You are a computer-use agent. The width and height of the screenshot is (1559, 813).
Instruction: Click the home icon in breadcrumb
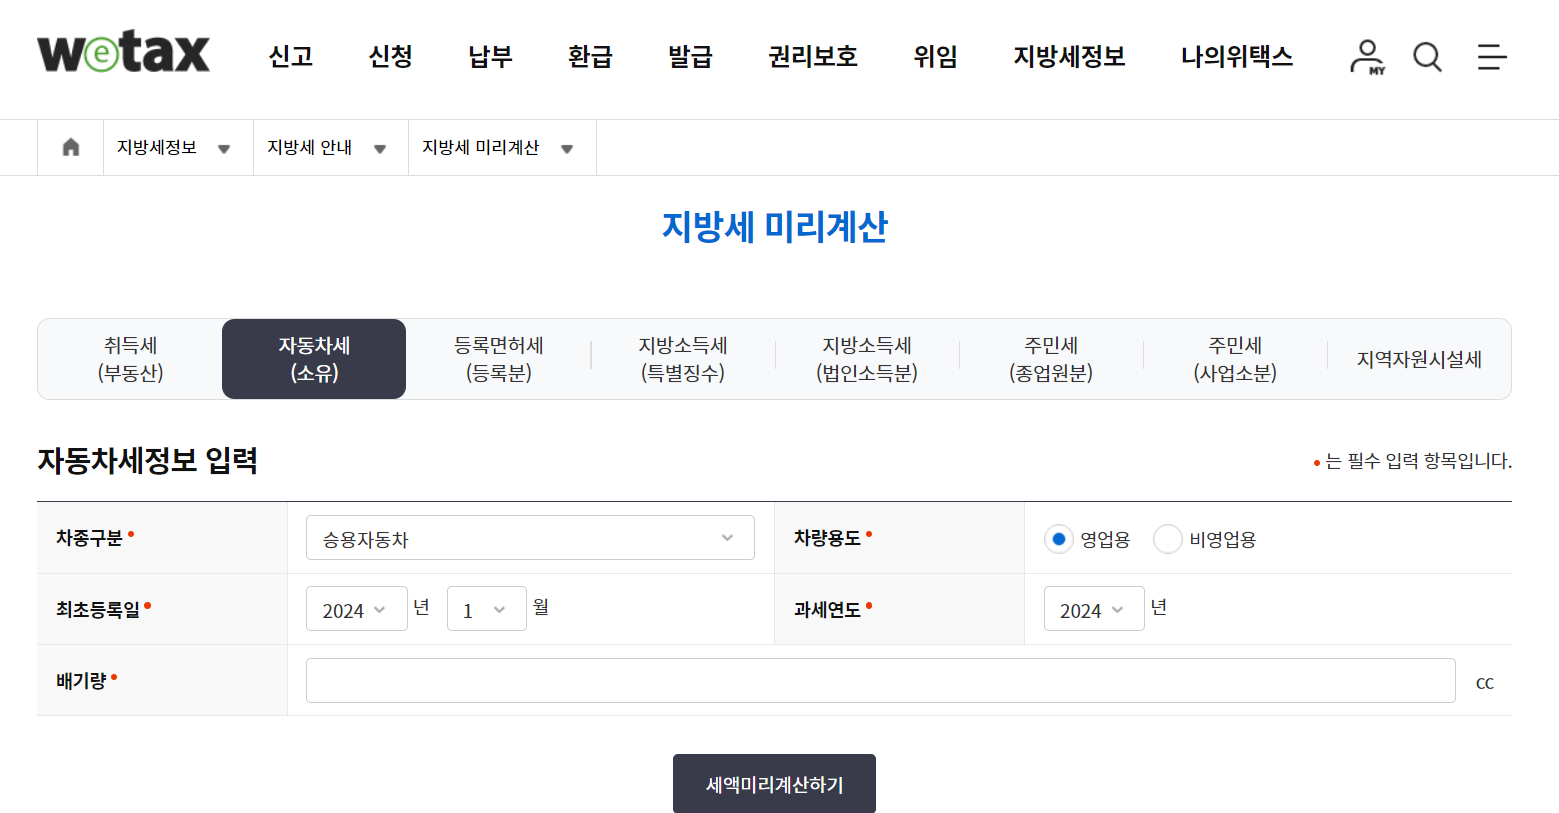tap(69, 147)
